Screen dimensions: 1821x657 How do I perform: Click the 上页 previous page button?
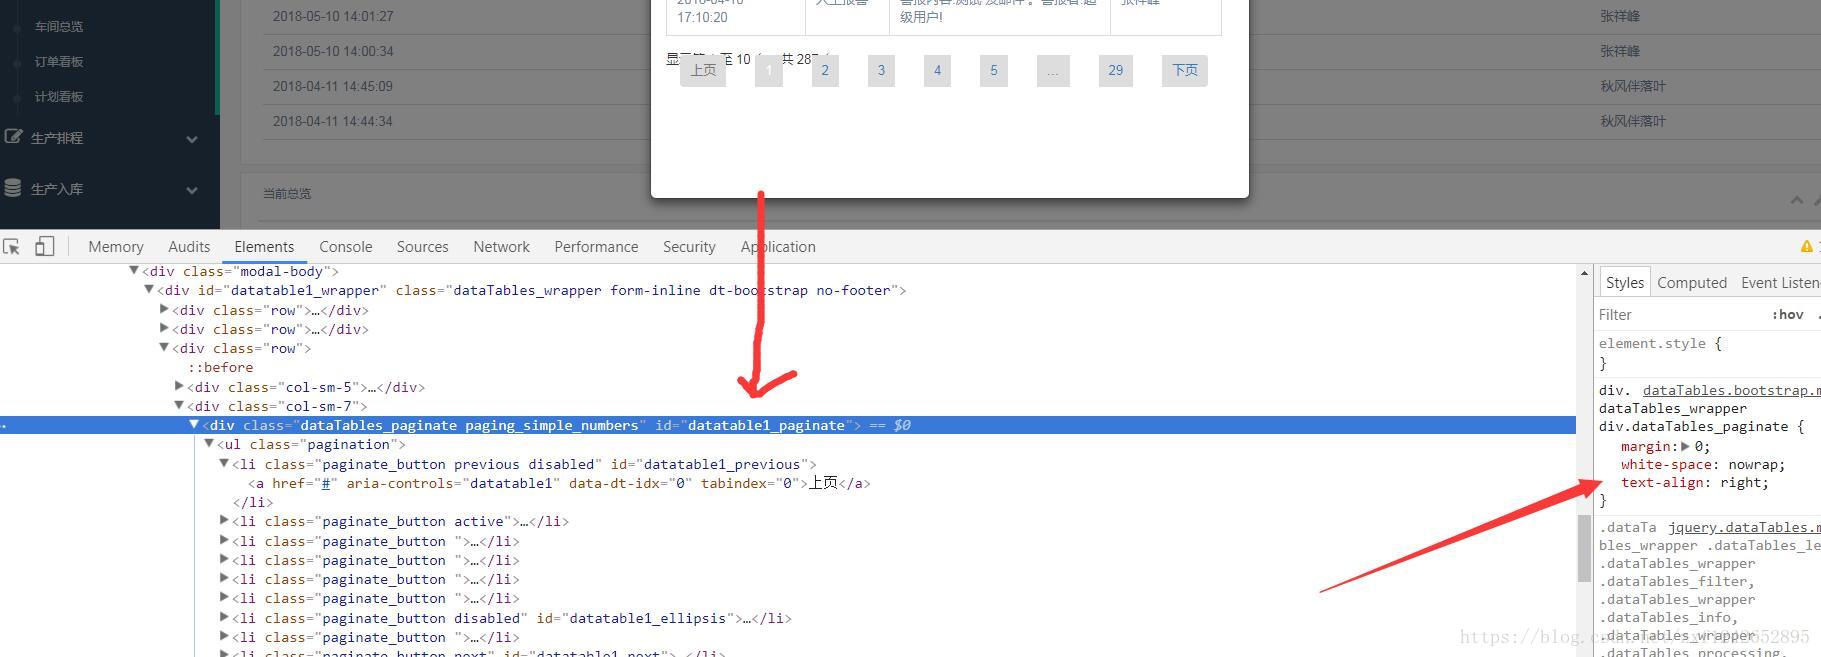tap(703, 70)
